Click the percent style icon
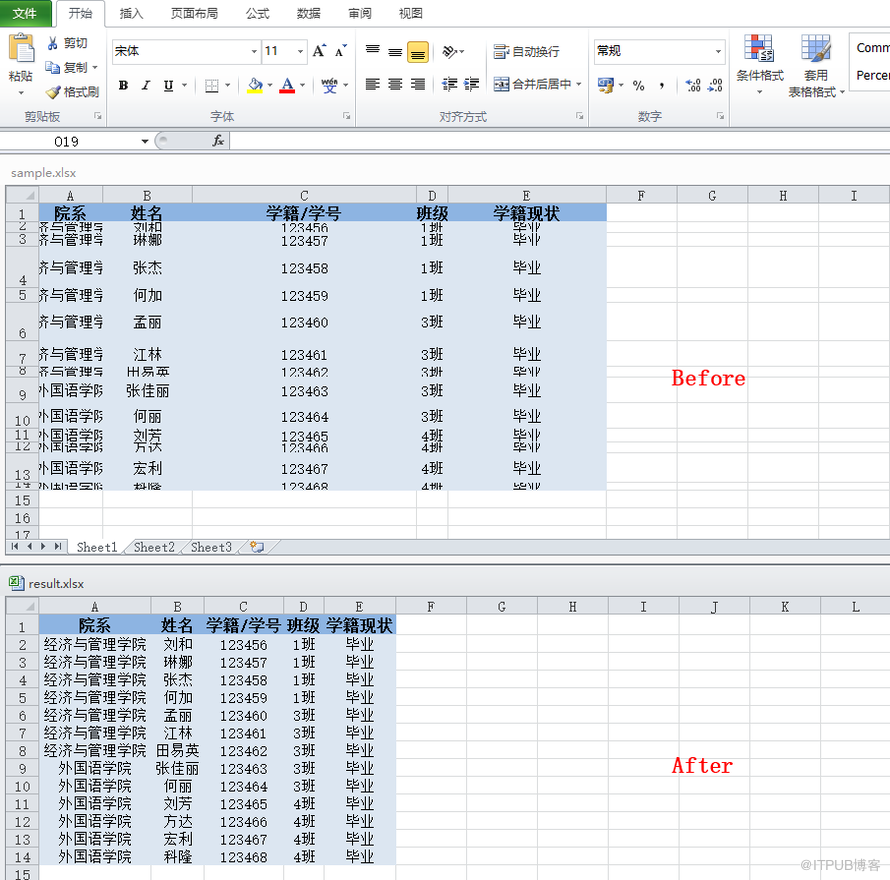The width and height of the screenshot is (890, 880). tap(638, 86)
